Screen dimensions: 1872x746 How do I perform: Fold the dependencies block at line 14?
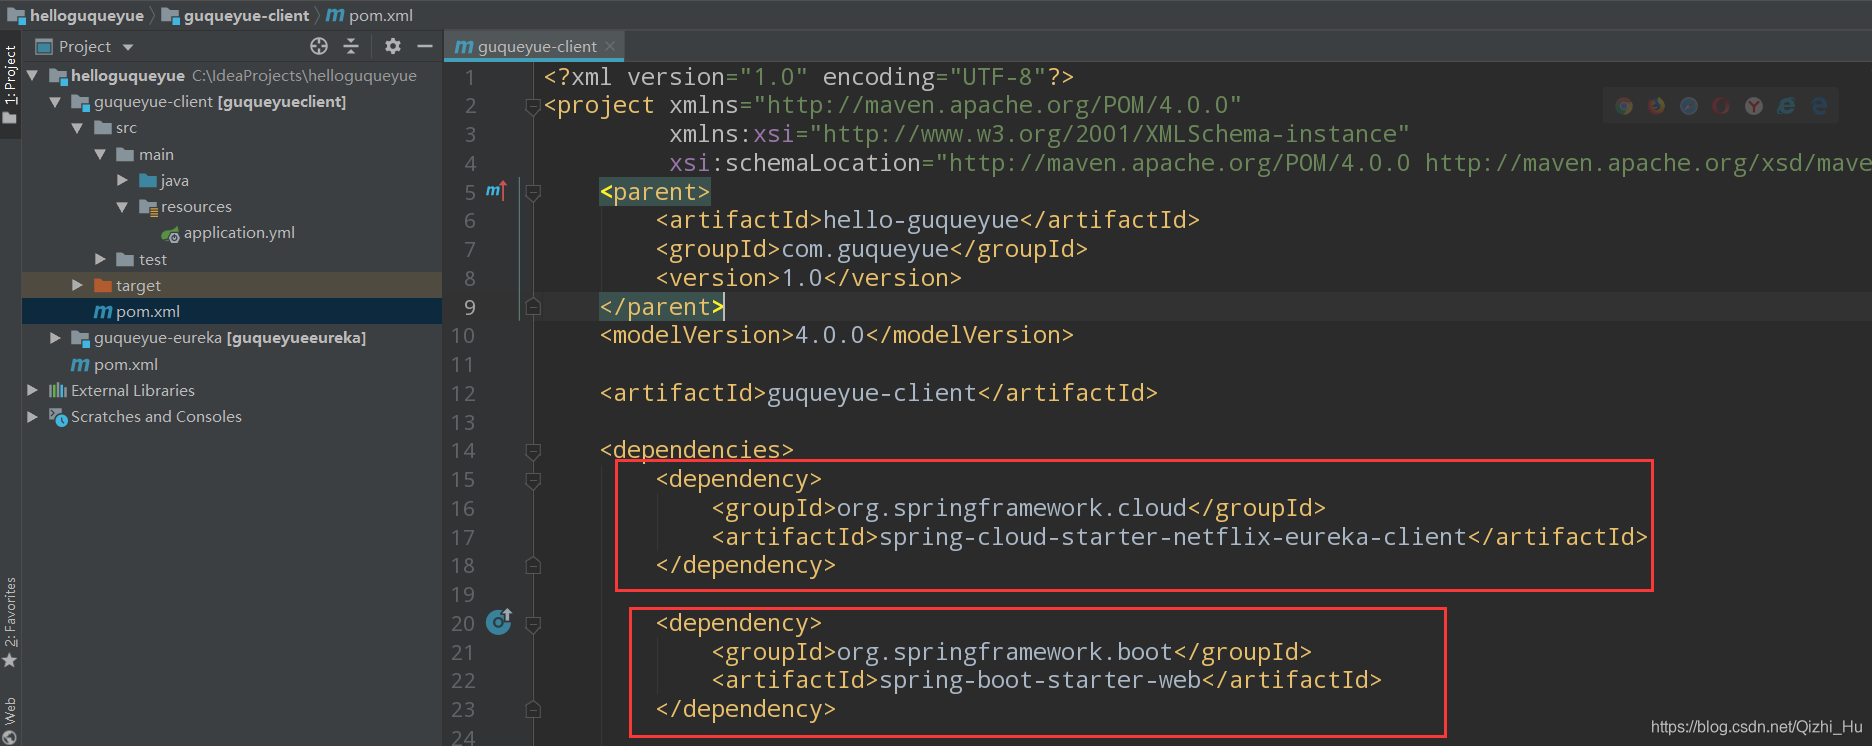pyautogui.click(x=533, y=451)
